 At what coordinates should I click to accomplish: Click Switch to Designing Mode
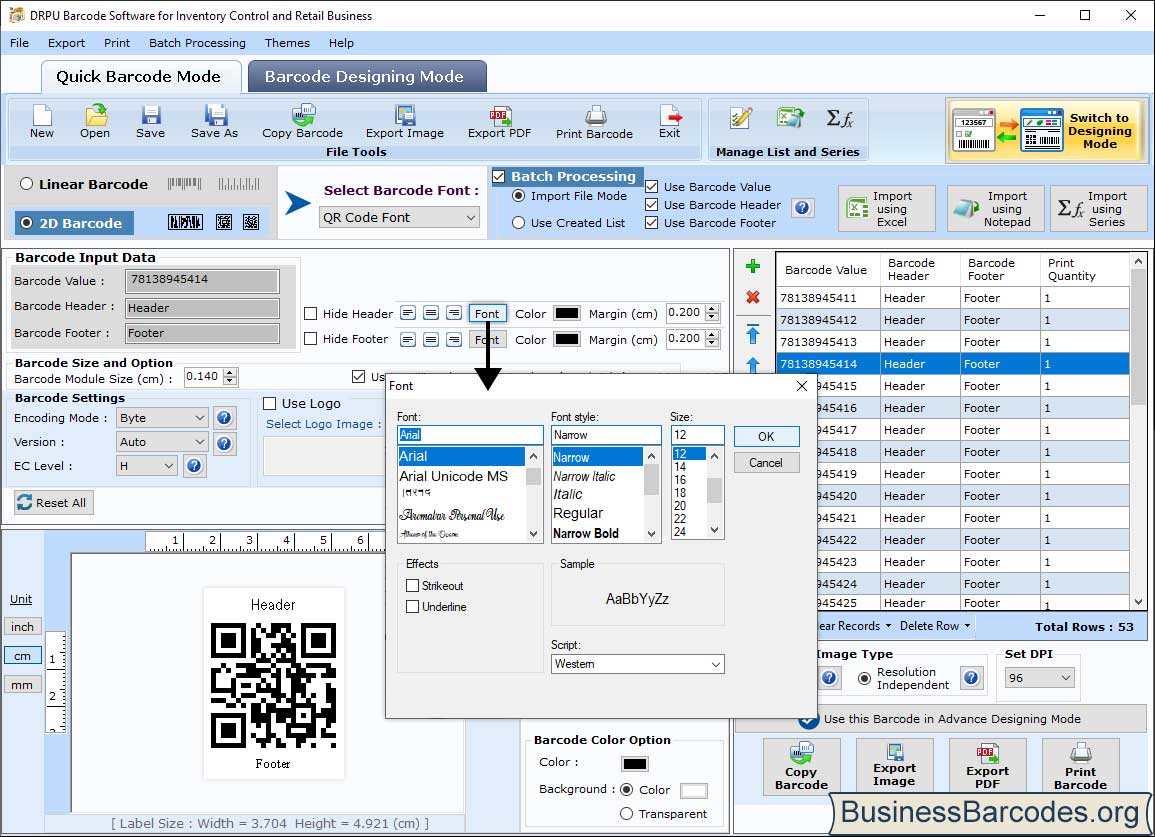pos(1047,131)
